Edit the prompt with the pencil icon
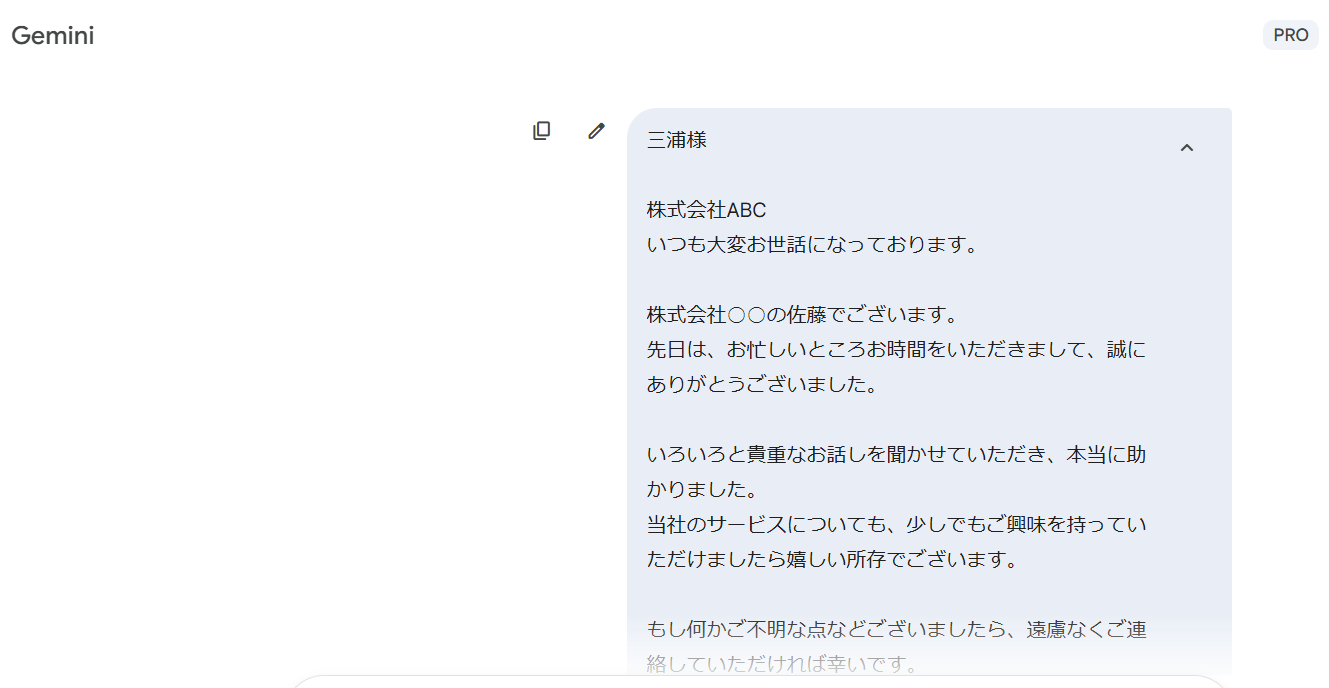Screen dimensions: 1329x688 [x=596, y=131]
